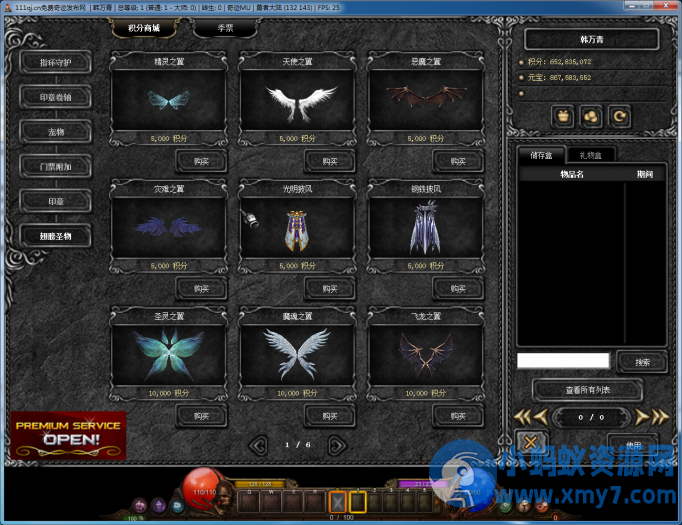This screenshot has height=525, width=682.
Task: Jump to the last storage page, double-right arrow
Action: click(660, 417)
